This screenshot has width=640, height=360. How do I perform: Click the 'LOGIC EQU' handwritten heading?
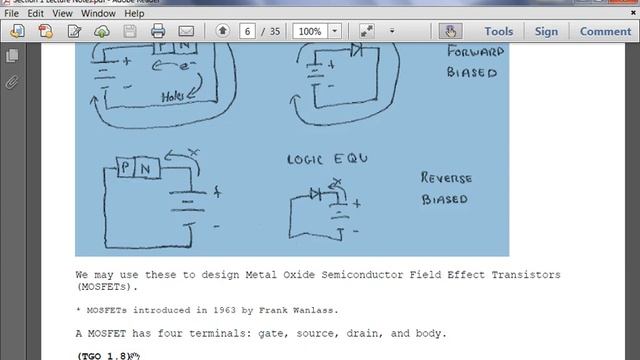pos(327,159)
